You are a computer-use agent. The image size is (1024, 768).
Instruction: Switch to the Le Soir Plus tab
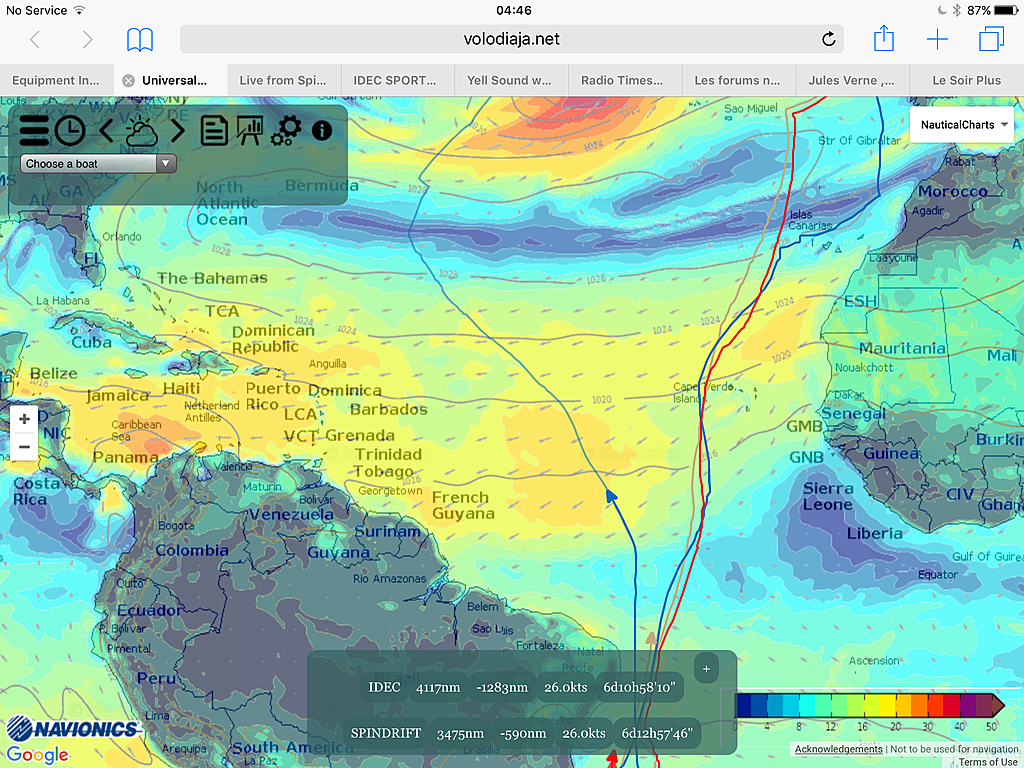tap(967, 80)
